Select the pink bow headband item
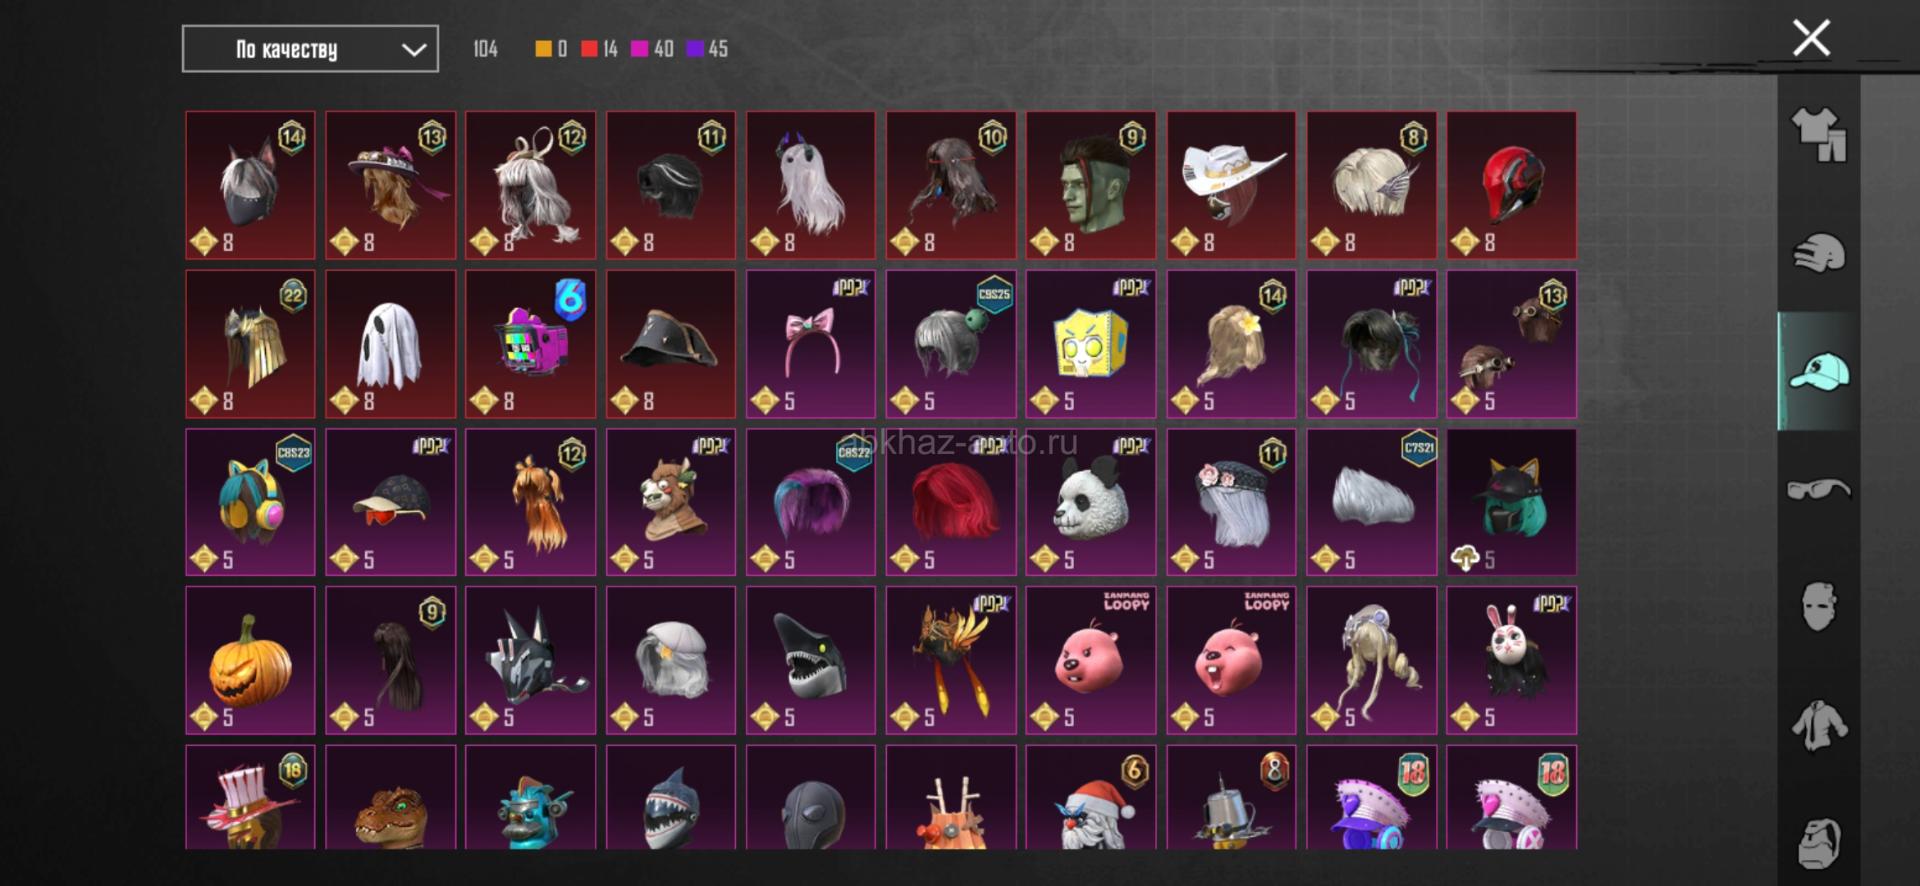This screenshot has height=886, width=1920. [810, 343]
